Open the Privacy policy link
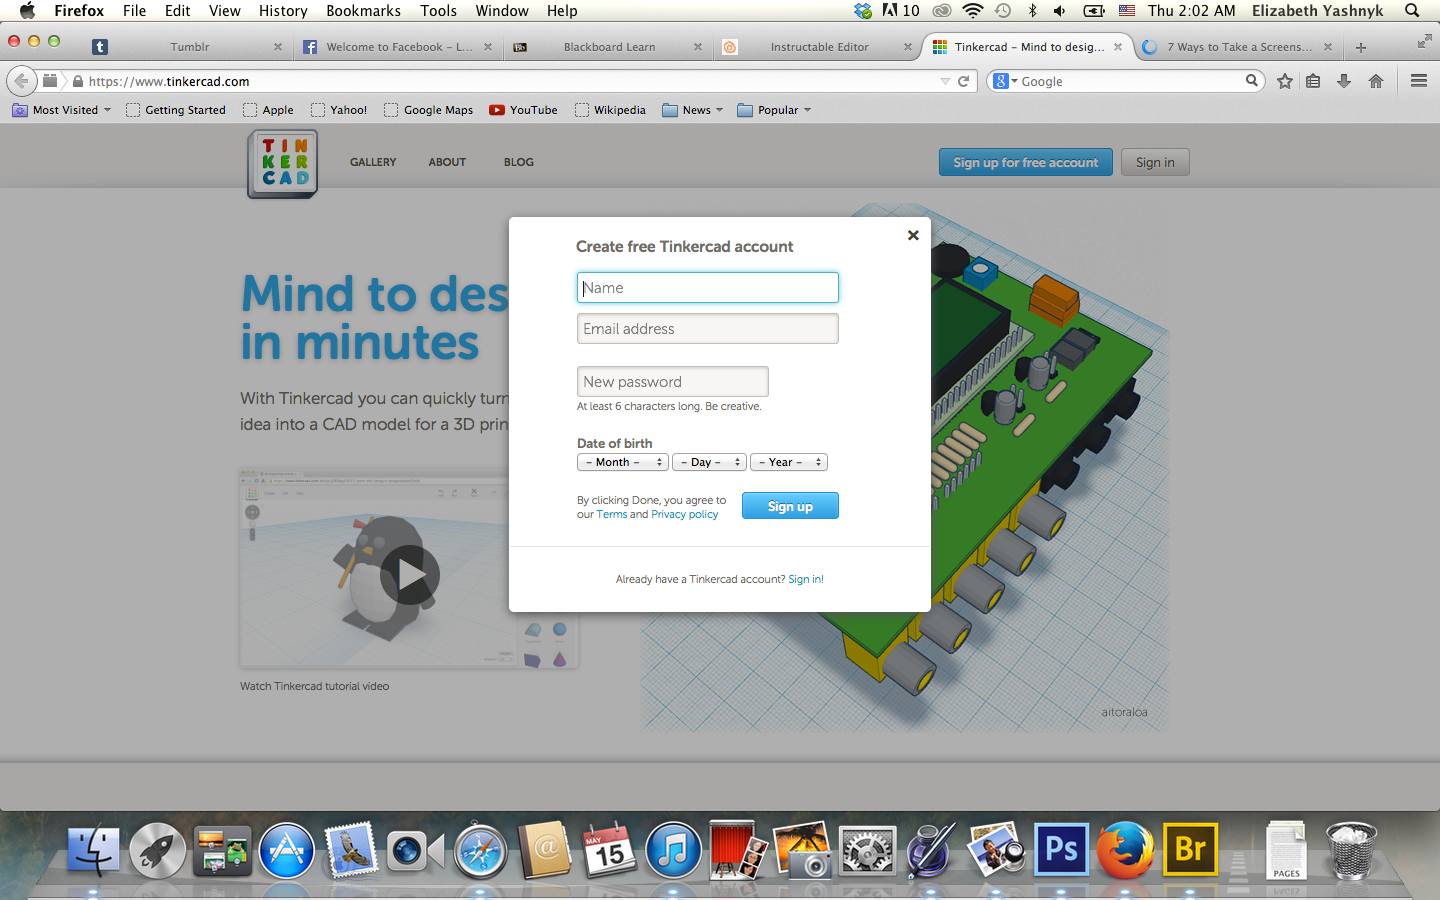 tap(684, 514)
